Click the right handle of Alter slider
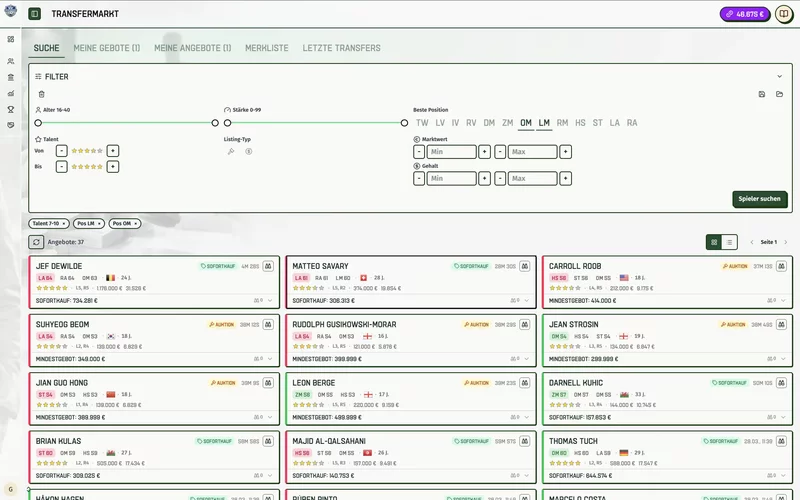Screen dimensions: 800x500 point(215,123)
